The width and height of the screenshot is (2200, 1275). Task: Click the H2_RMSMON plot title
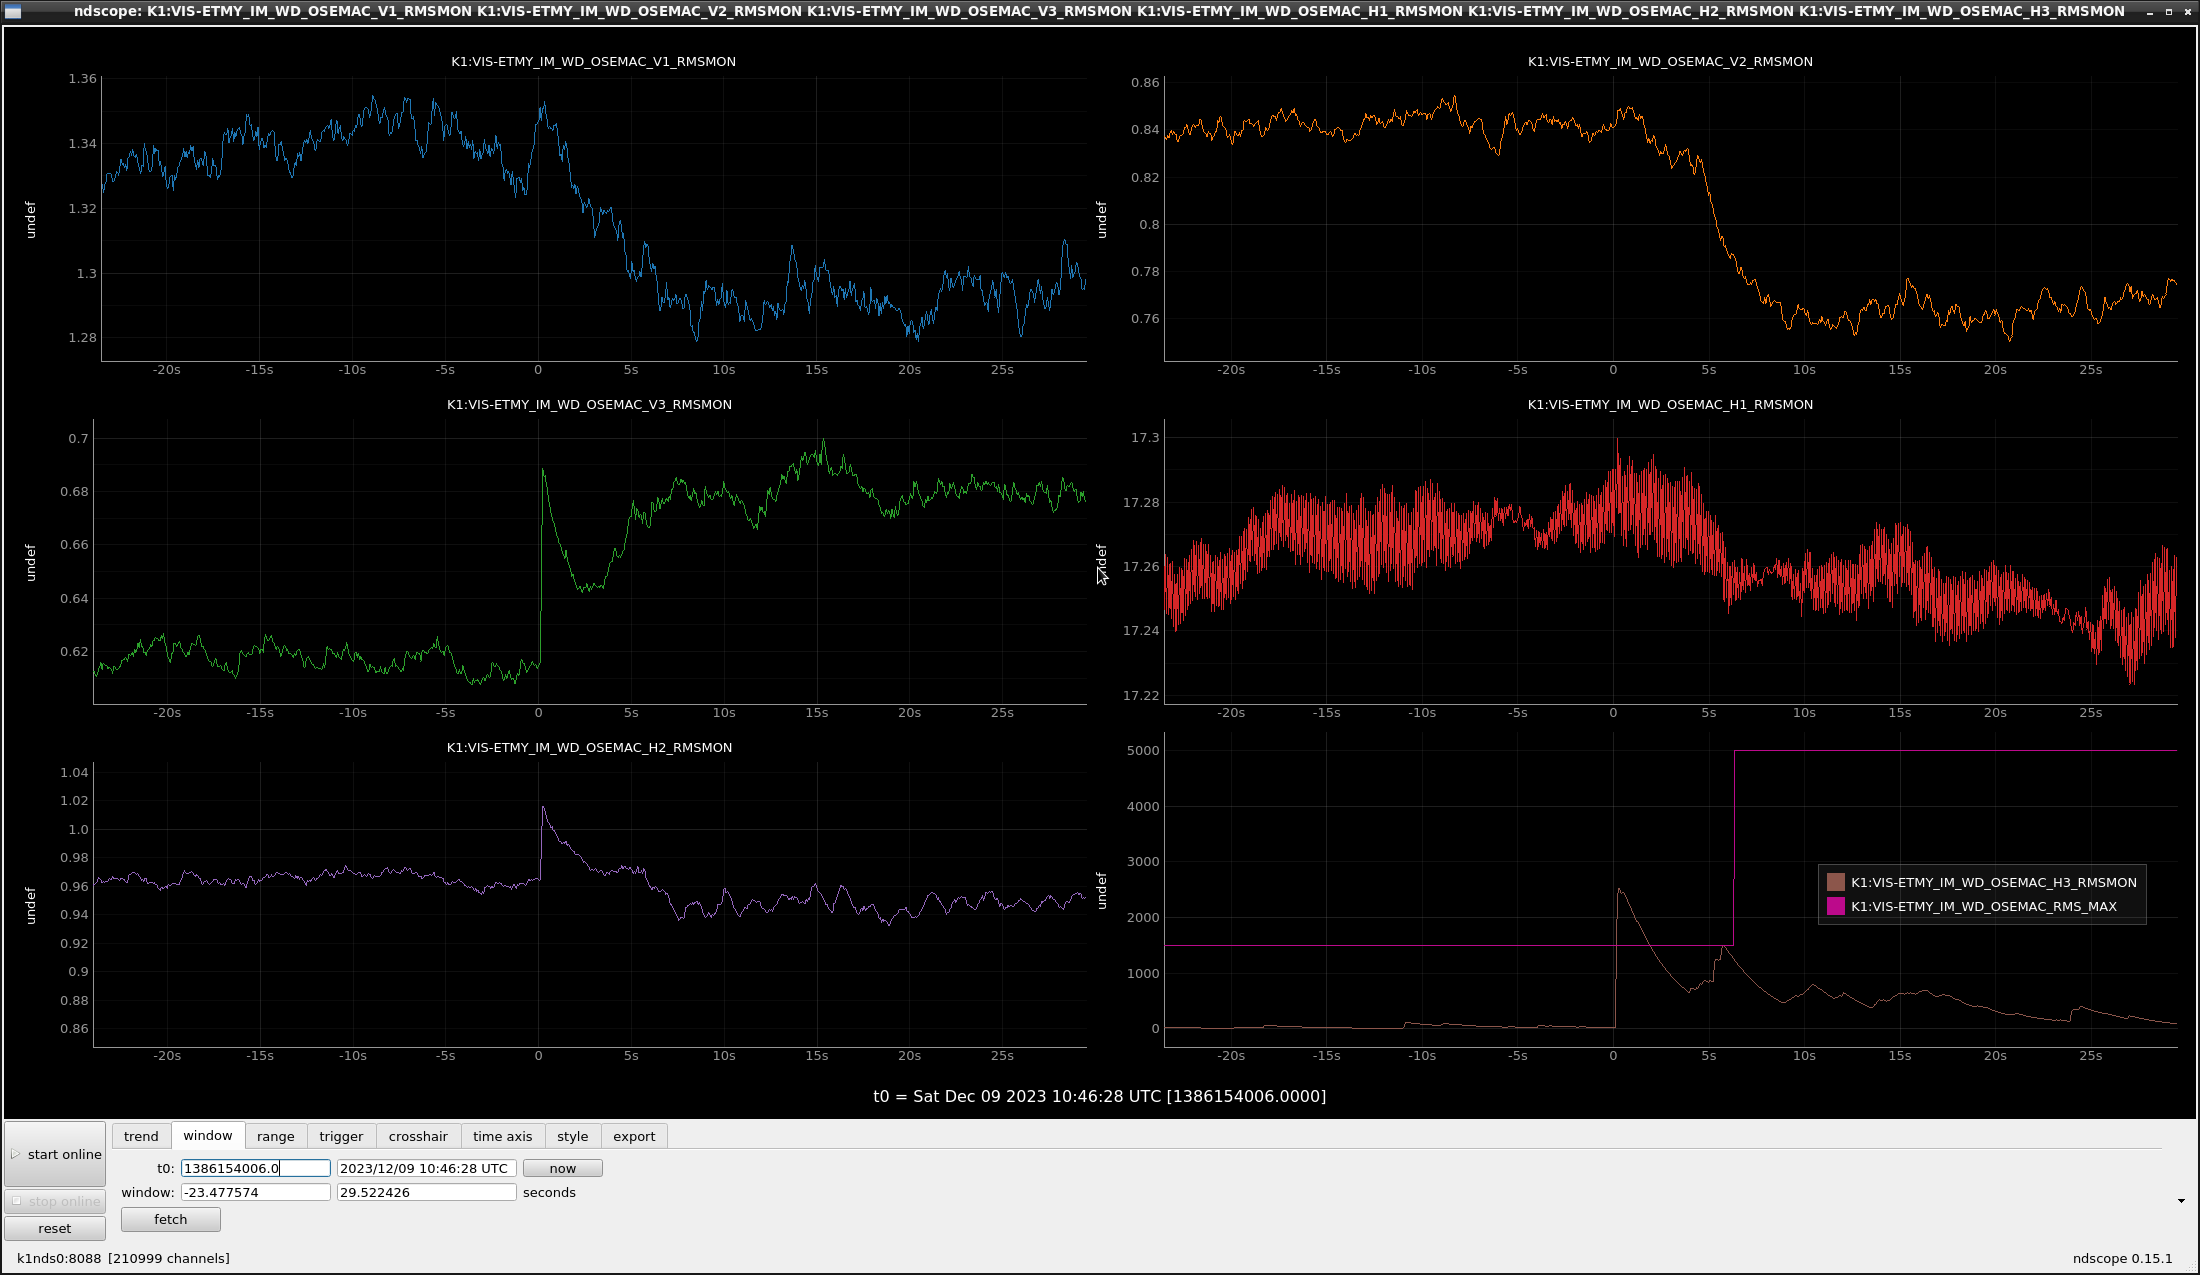click(589, 747)
